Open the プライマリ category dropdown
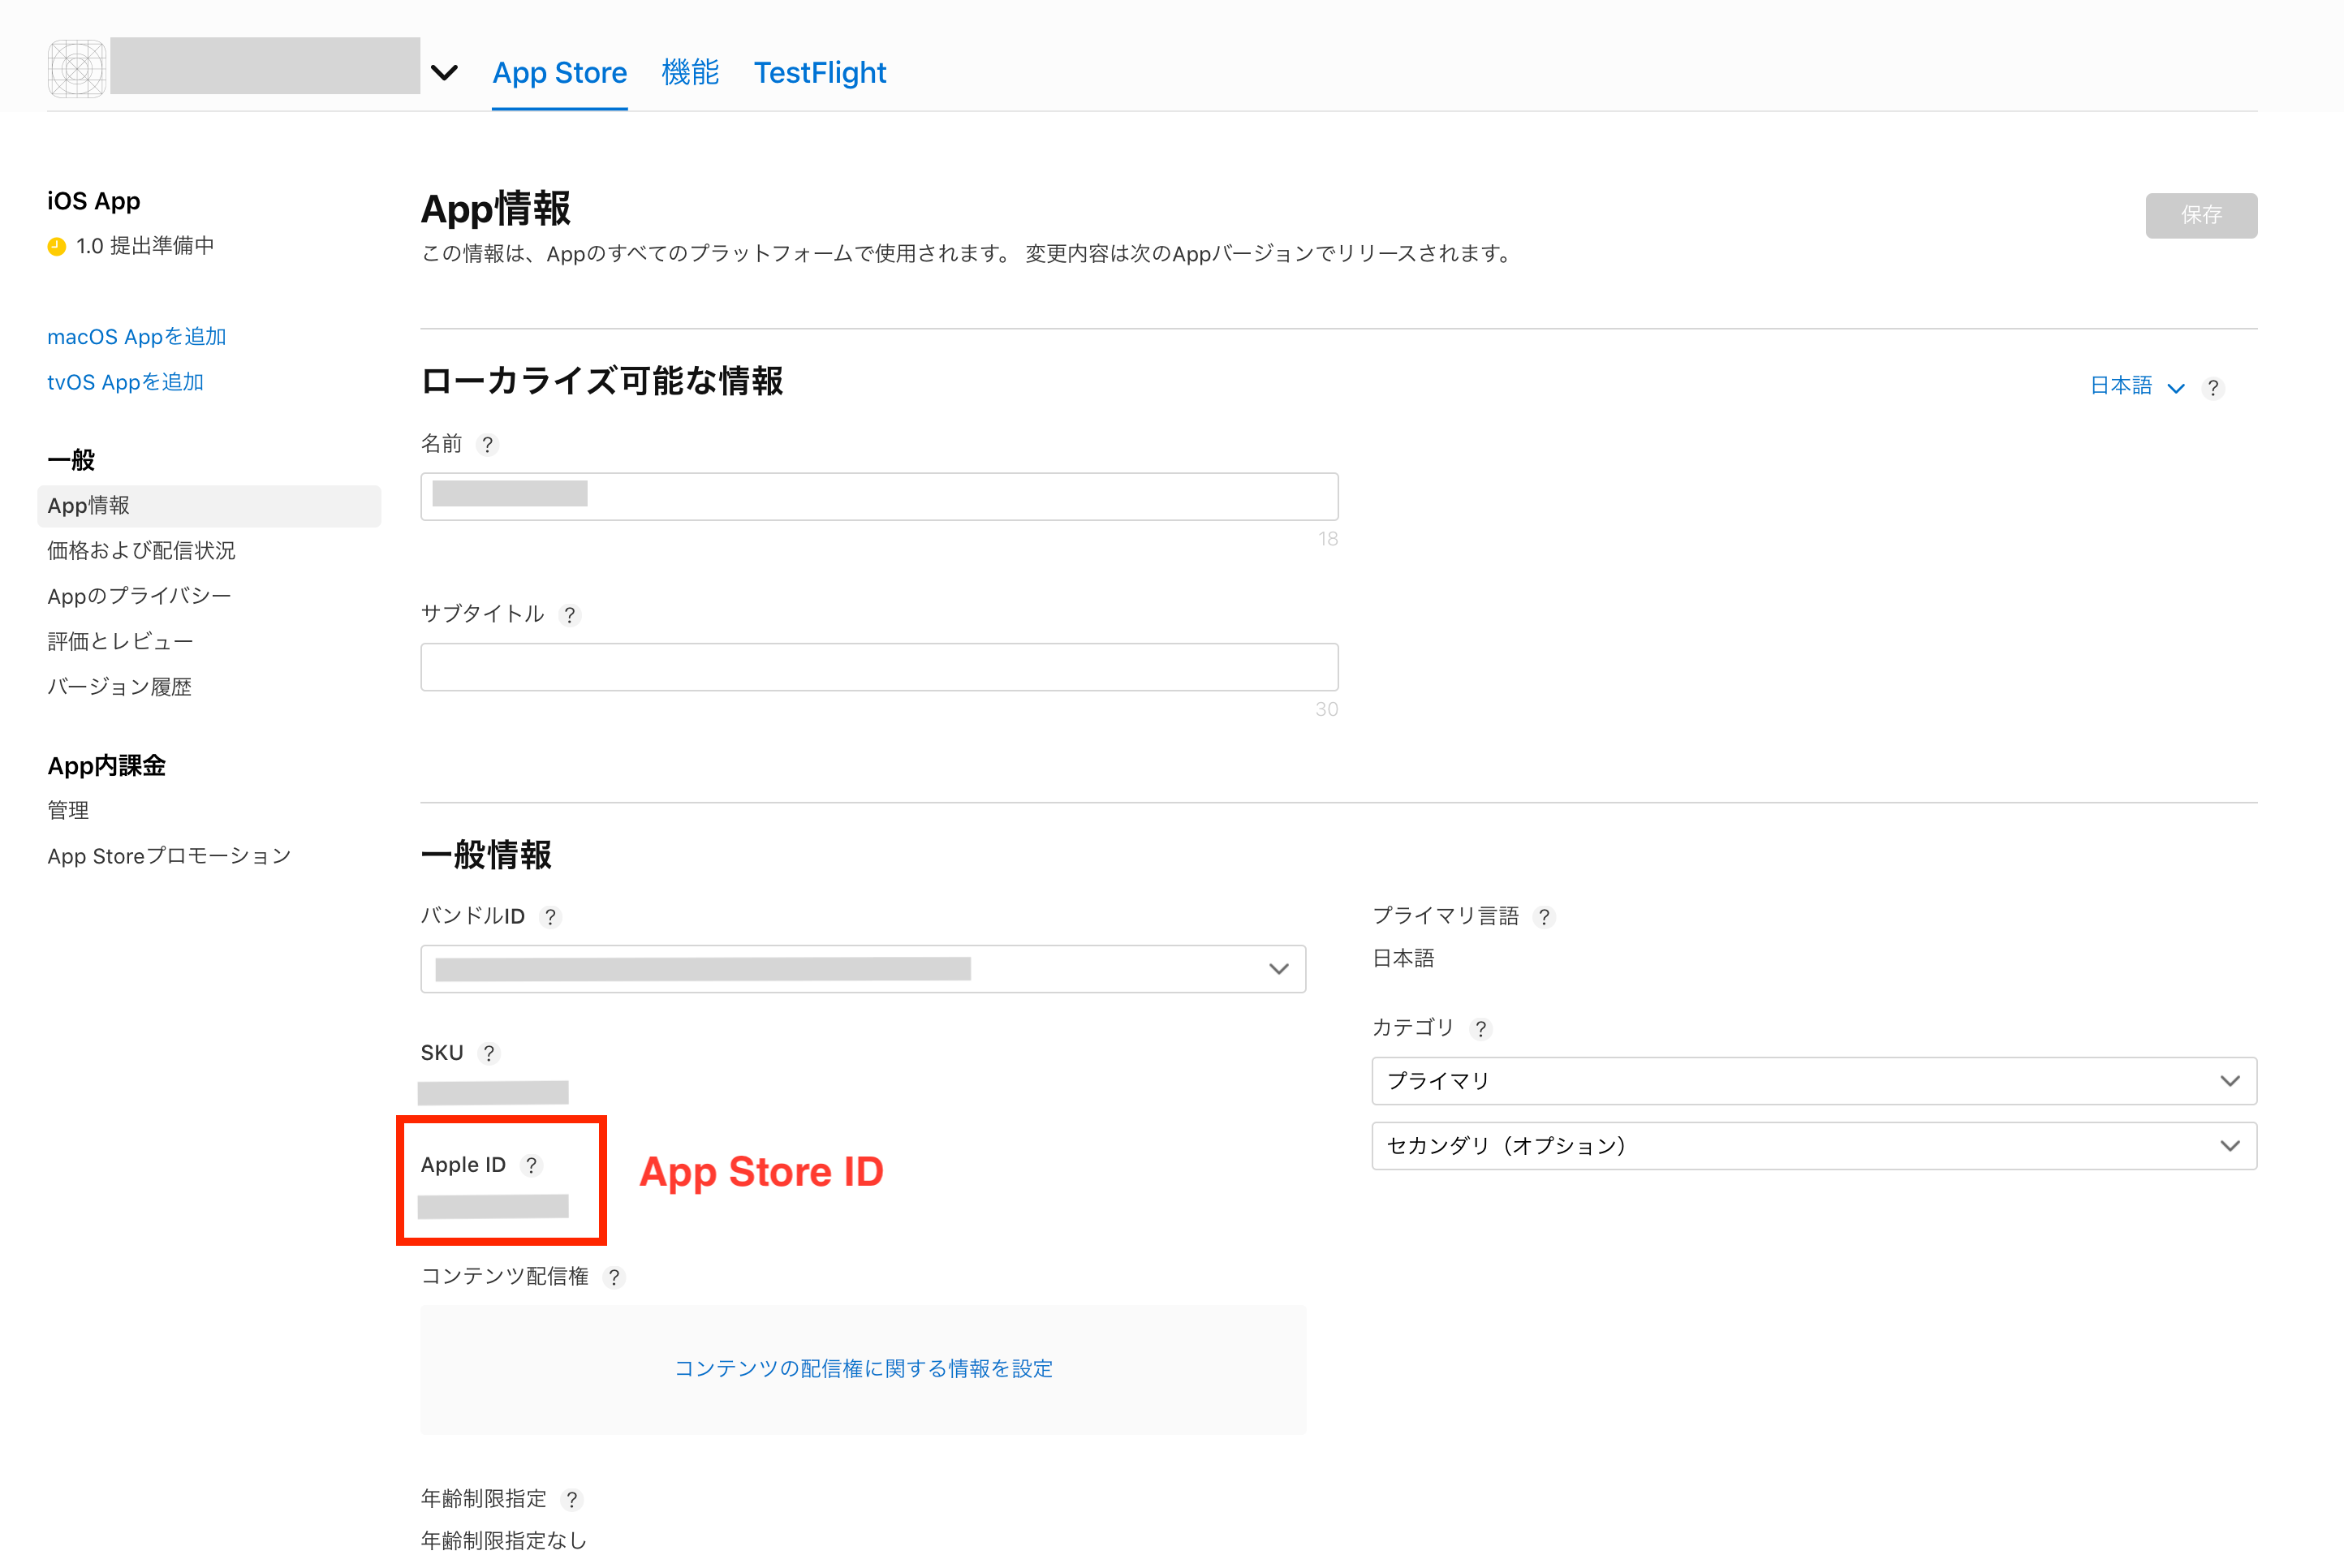Viewport: 2344px width, 1568px height. 1813,1081
